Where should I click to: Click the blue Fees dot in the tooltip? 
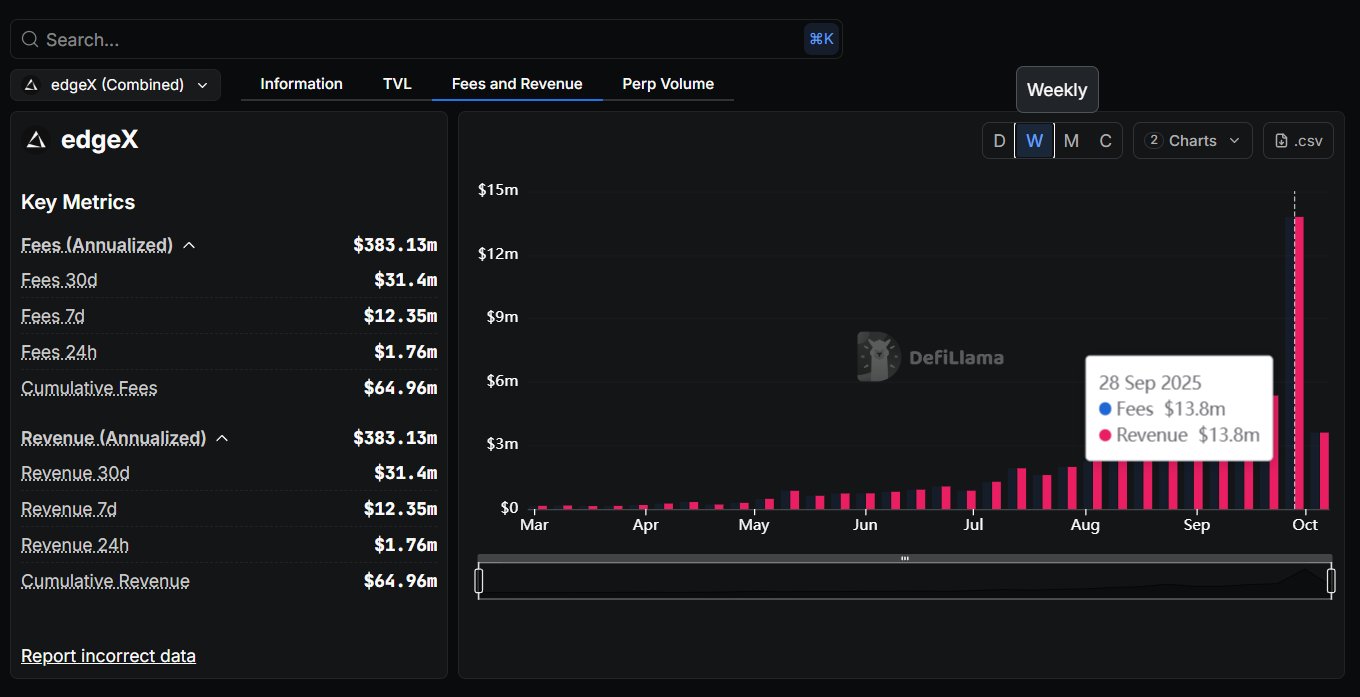point(1107,408)
